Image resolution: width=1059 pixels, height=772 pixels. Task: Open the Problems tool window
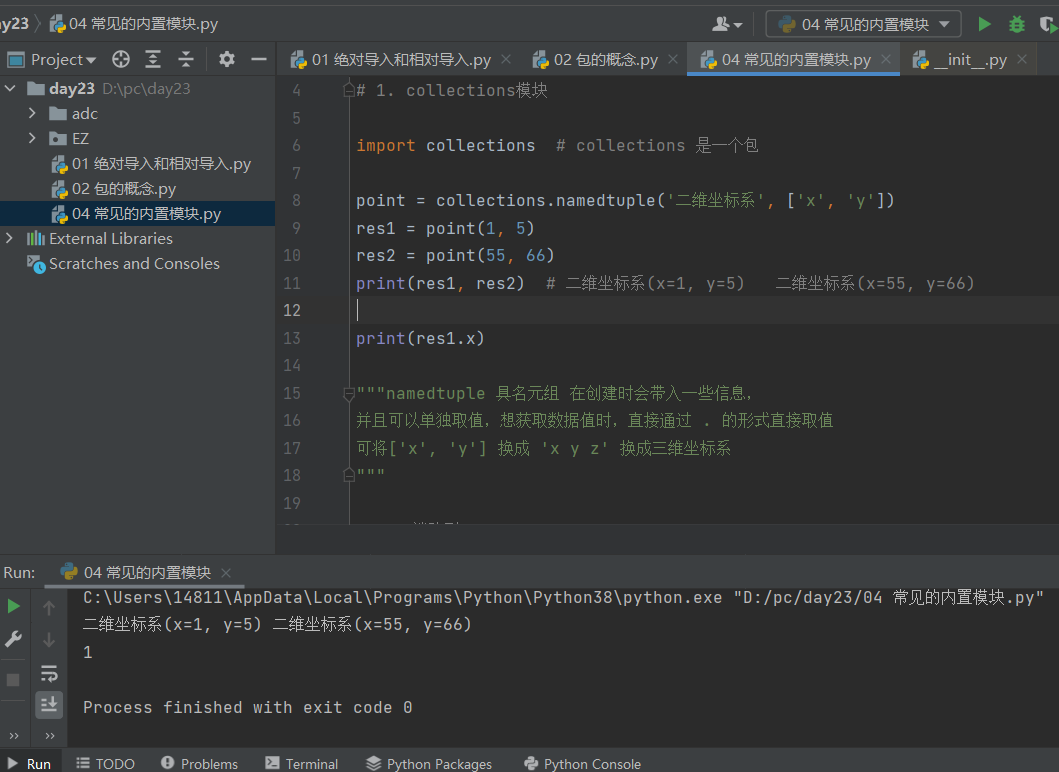tap(199, 763)
